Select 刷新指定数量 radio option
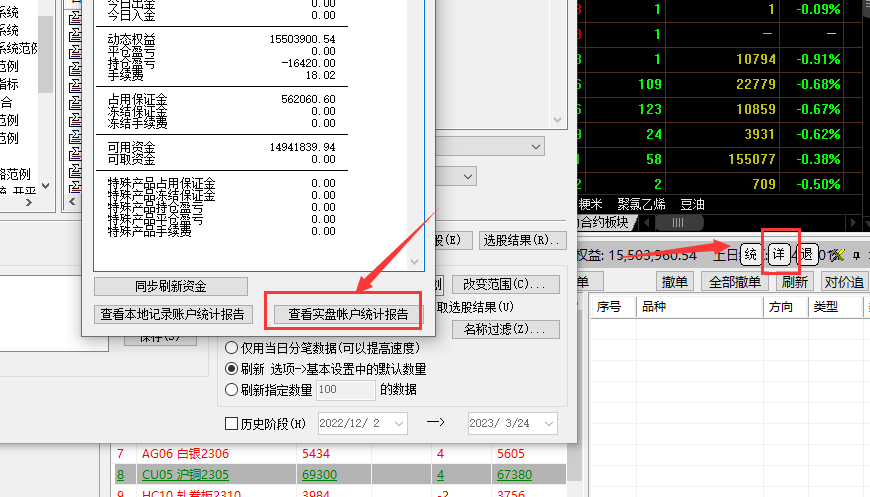This screenshot has height=497, width=870. tap(231, 389)
